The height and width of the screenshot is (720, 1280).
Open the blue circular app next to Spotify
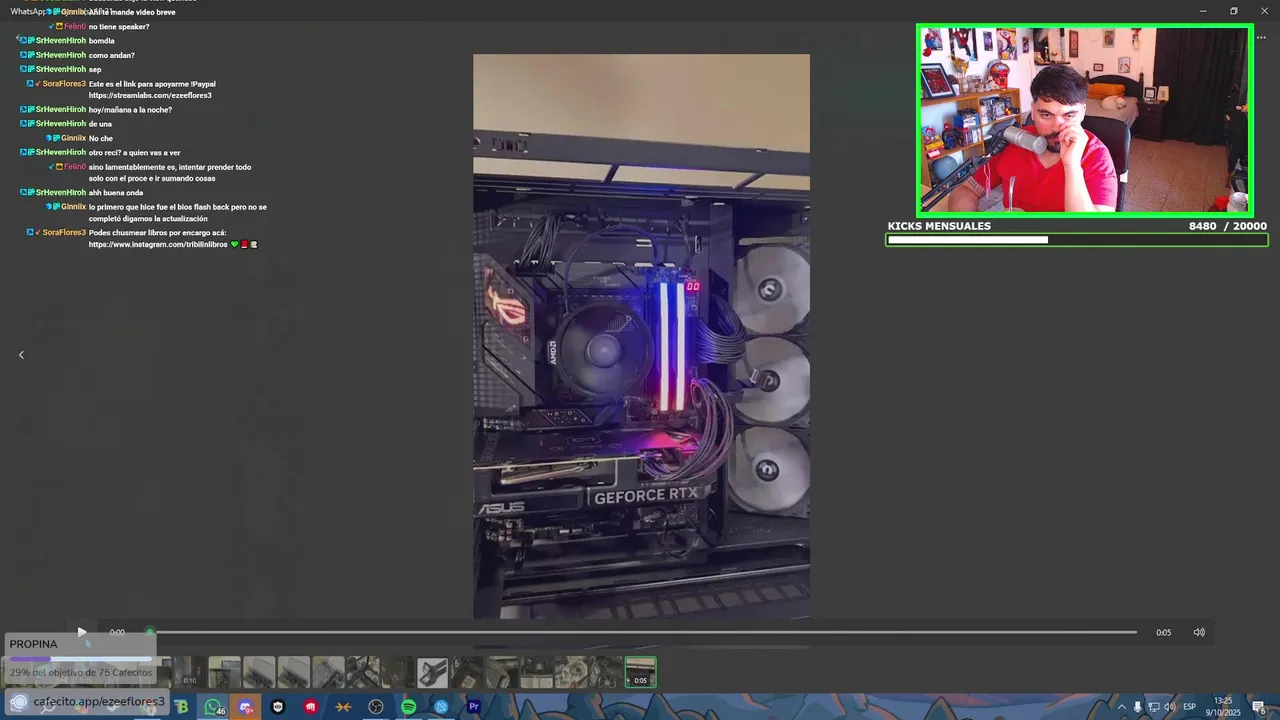441,707
